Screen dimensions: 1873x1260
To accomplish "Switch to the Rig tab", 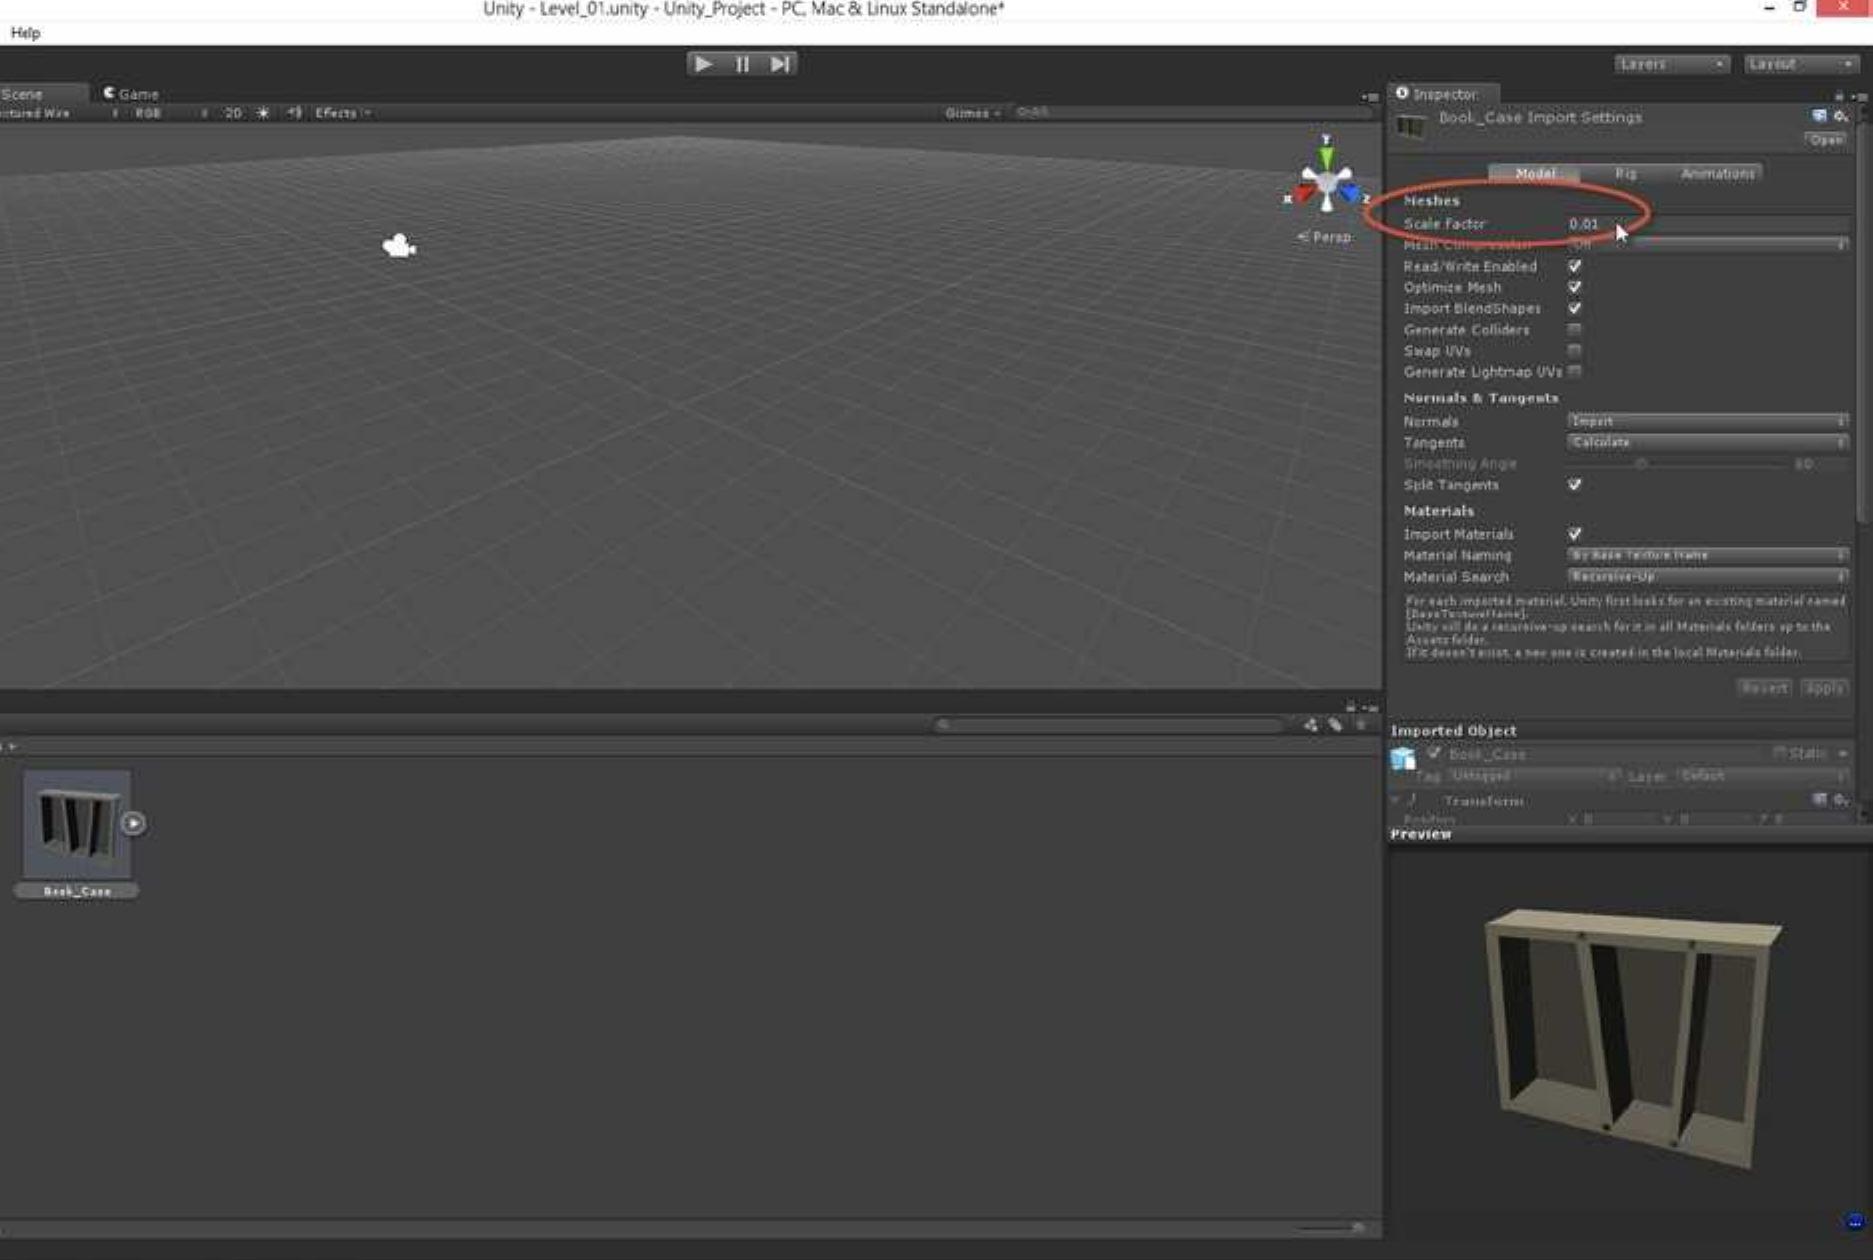I will pyautogui.click(x=1625, y=172).
